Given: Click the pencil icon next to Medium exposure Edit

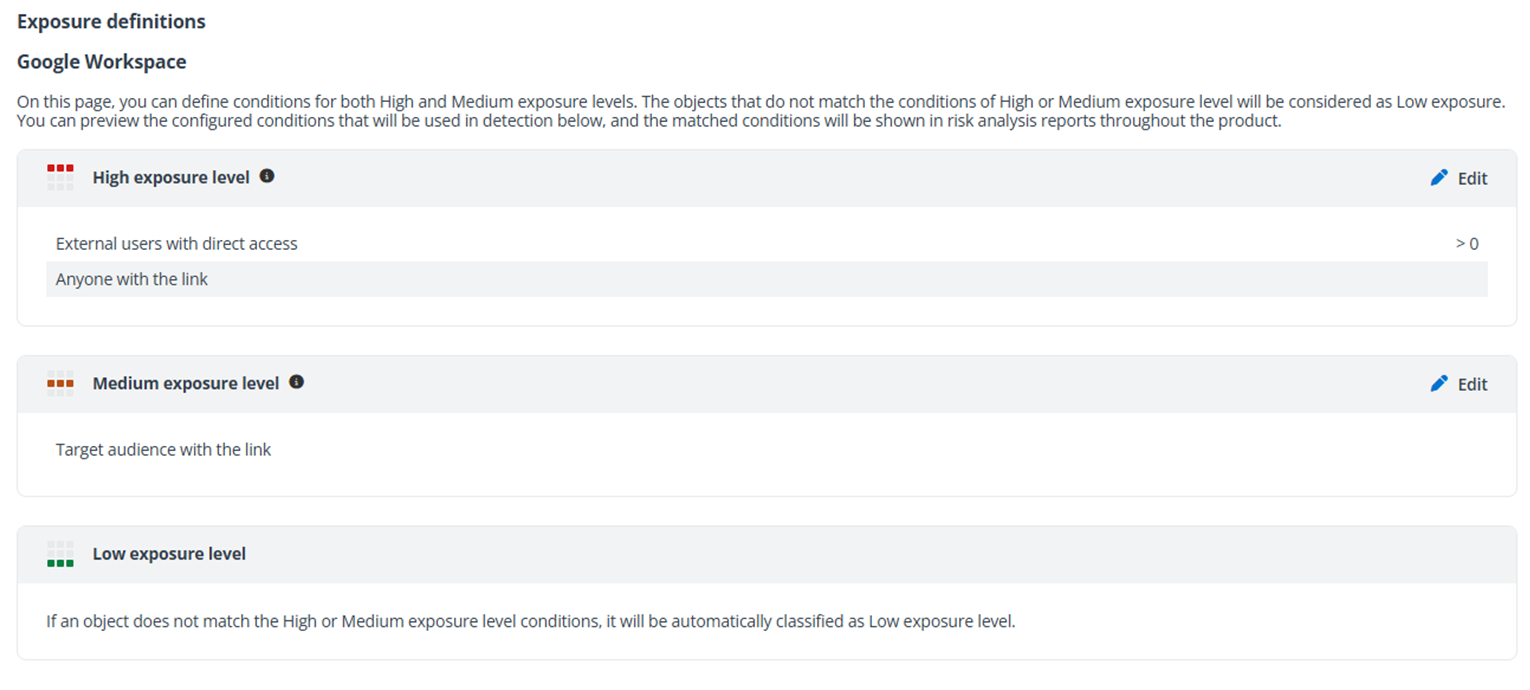Looking at the screenshot, I should pyautogui.click(x=1438, y=383).
